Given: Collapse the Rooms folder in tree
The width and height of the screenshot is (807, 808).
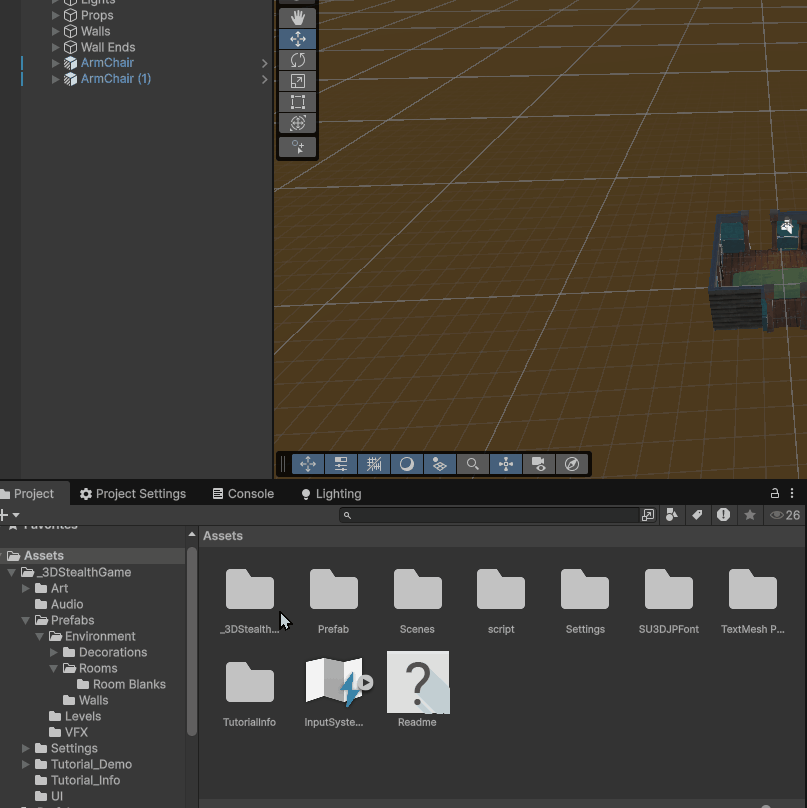Looking at the screenshot, I should (54, 669).
